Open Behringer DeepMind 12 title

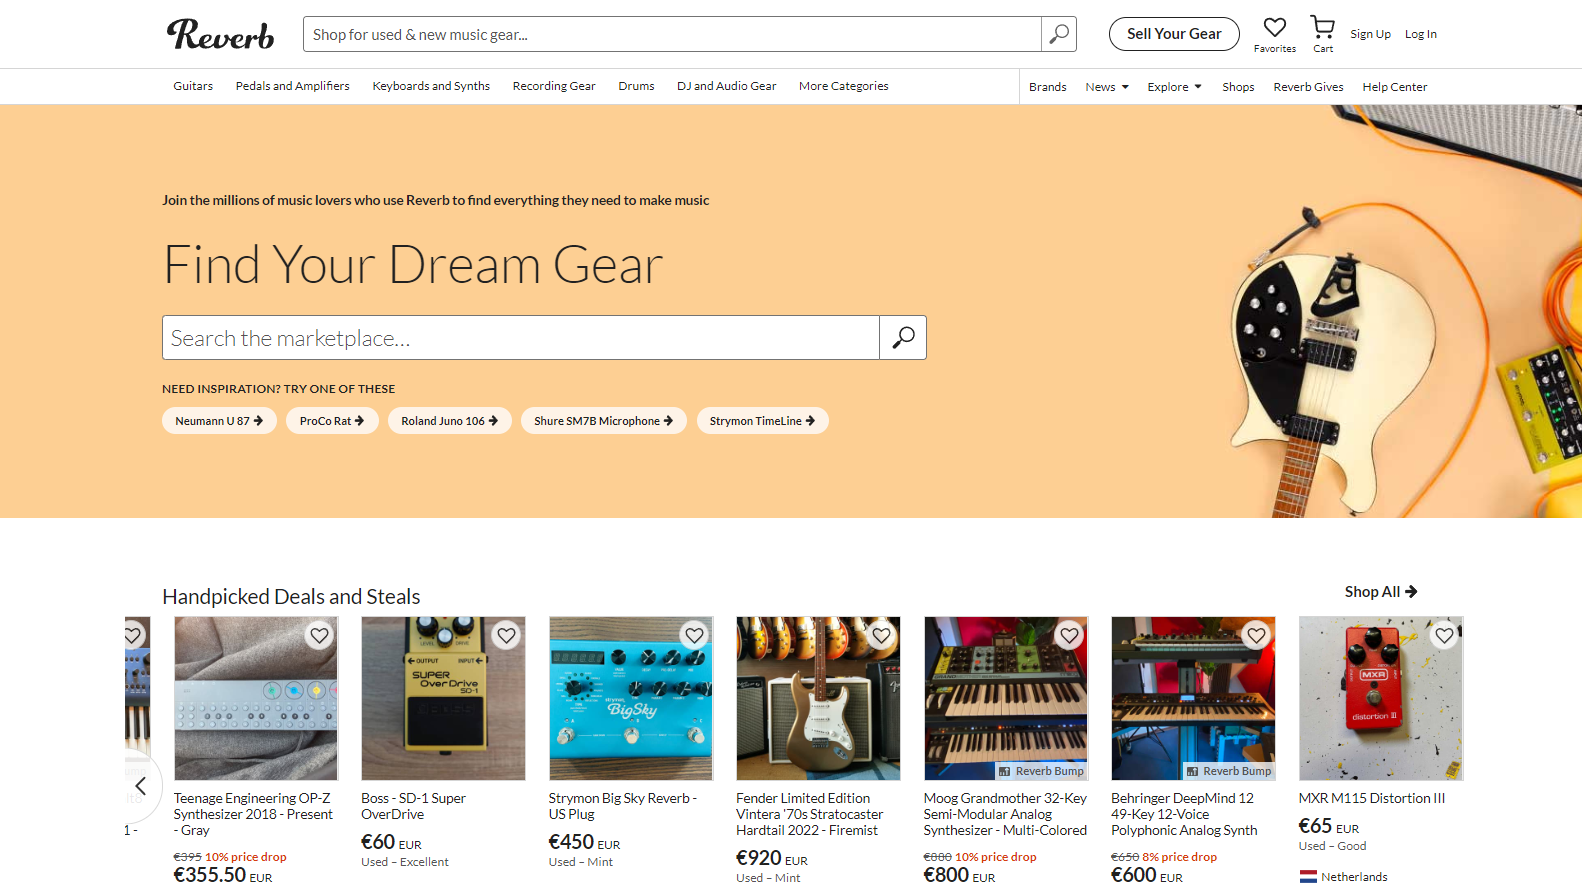pyautogui.click(x=1184, y=814)
